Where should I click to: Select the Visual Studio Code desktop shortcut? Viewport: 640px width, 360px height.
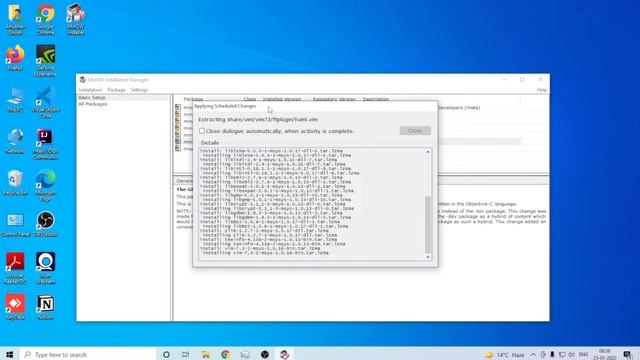coord(45,102)
